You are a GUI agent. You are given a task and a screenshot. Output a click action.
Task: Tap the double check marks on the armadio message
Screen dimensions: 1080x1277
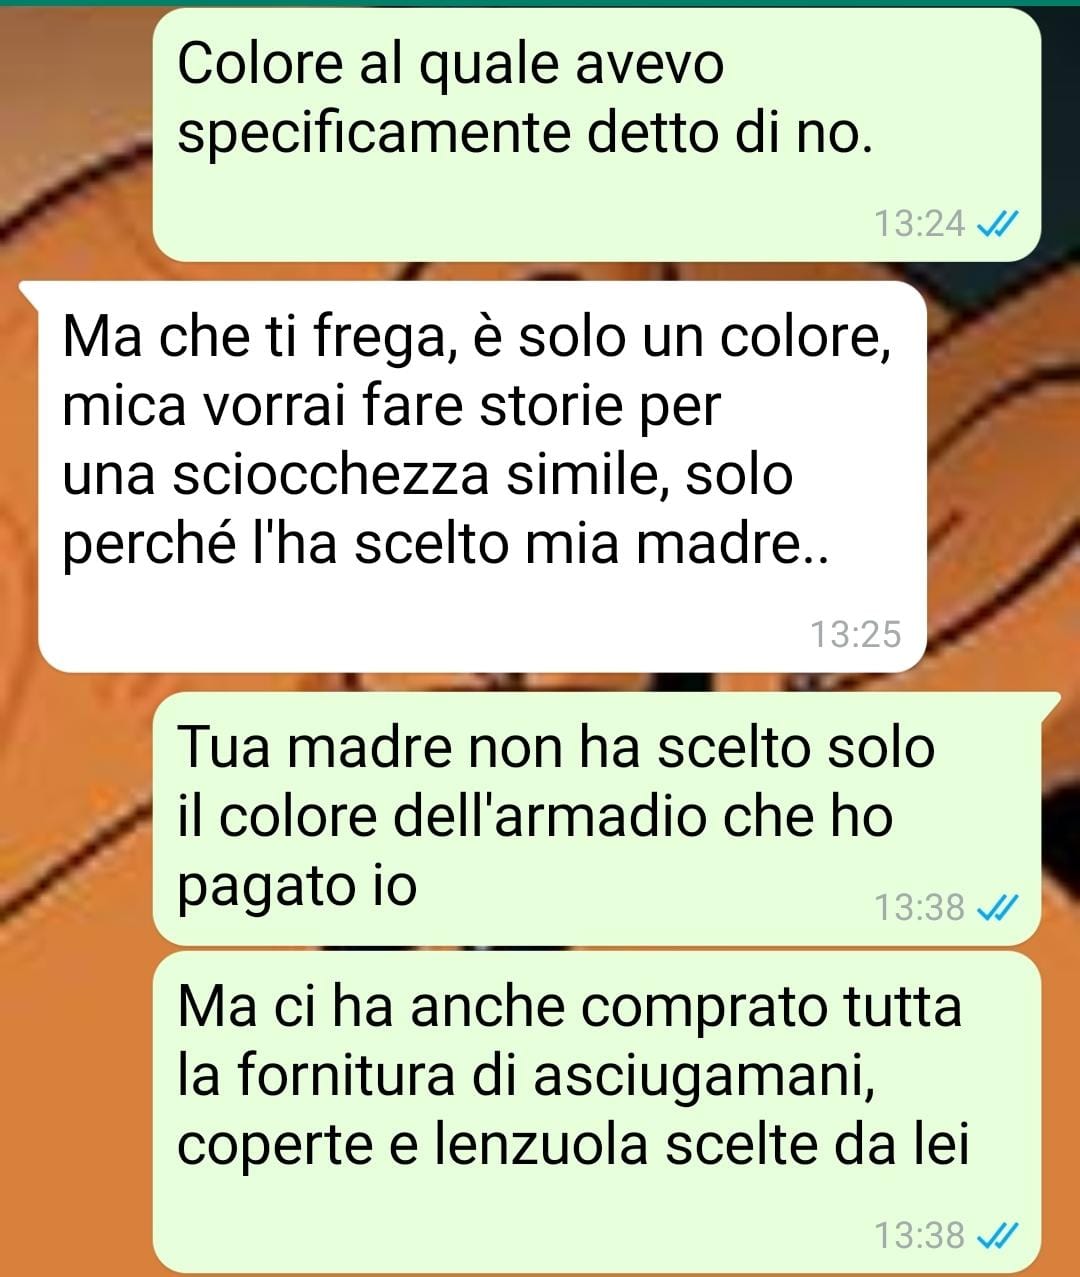pos(996,908)
